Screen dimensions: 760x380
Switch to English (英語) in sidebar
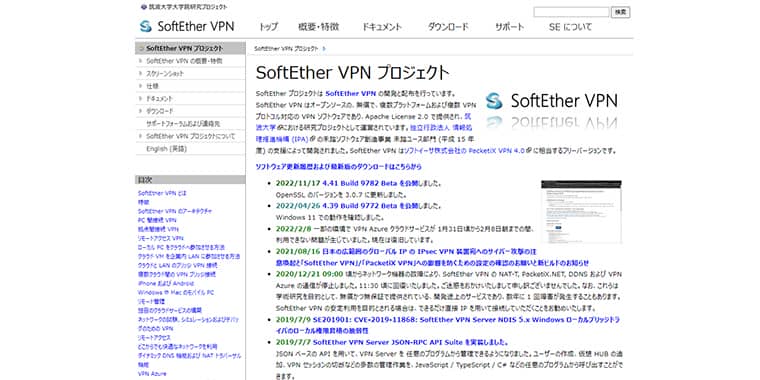click(166, 149)
